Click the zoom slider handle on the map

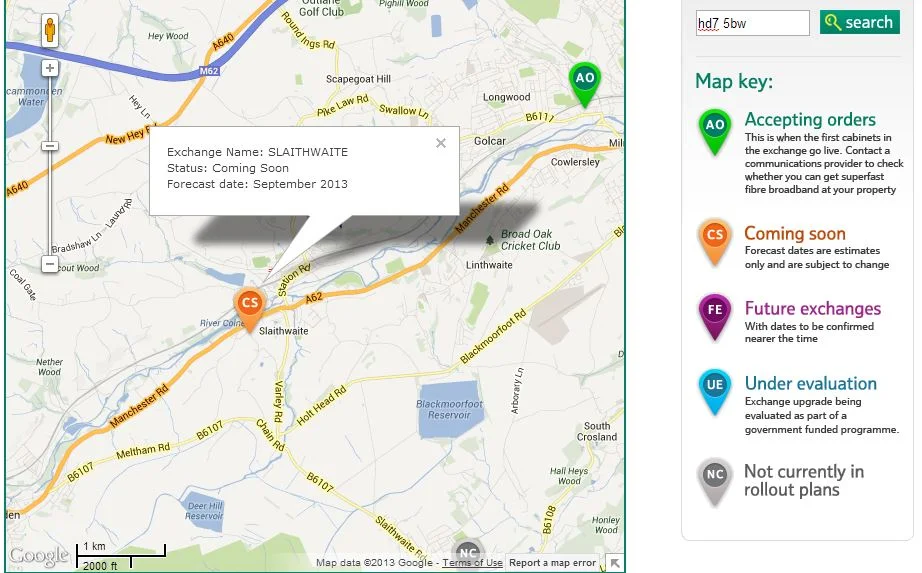pyautogui.click(x=50, y=146)
